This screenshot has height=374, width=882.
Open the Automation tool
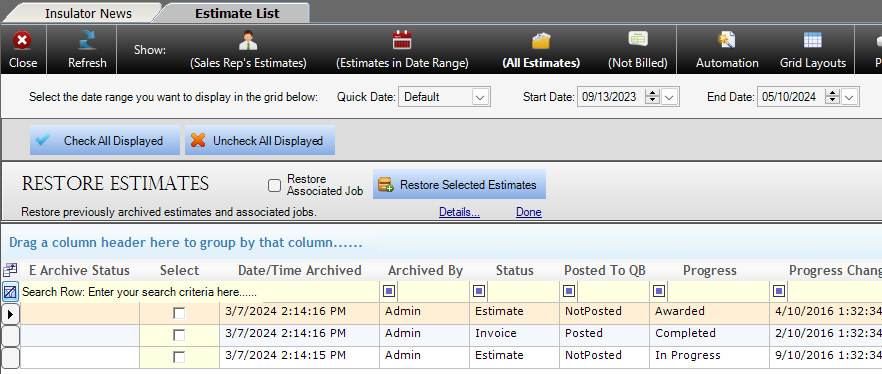(727, 49)
